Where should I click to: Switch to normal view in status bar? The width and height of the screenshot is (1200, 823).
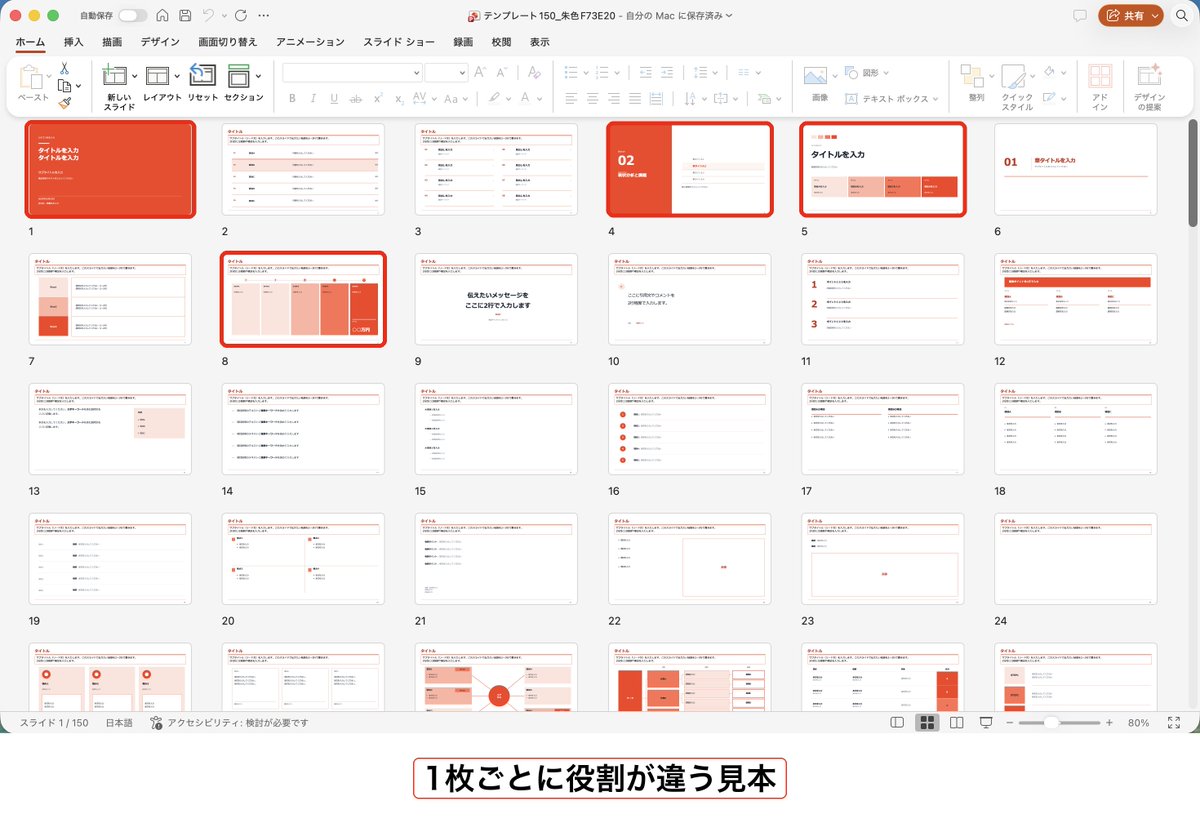point(897,722)
